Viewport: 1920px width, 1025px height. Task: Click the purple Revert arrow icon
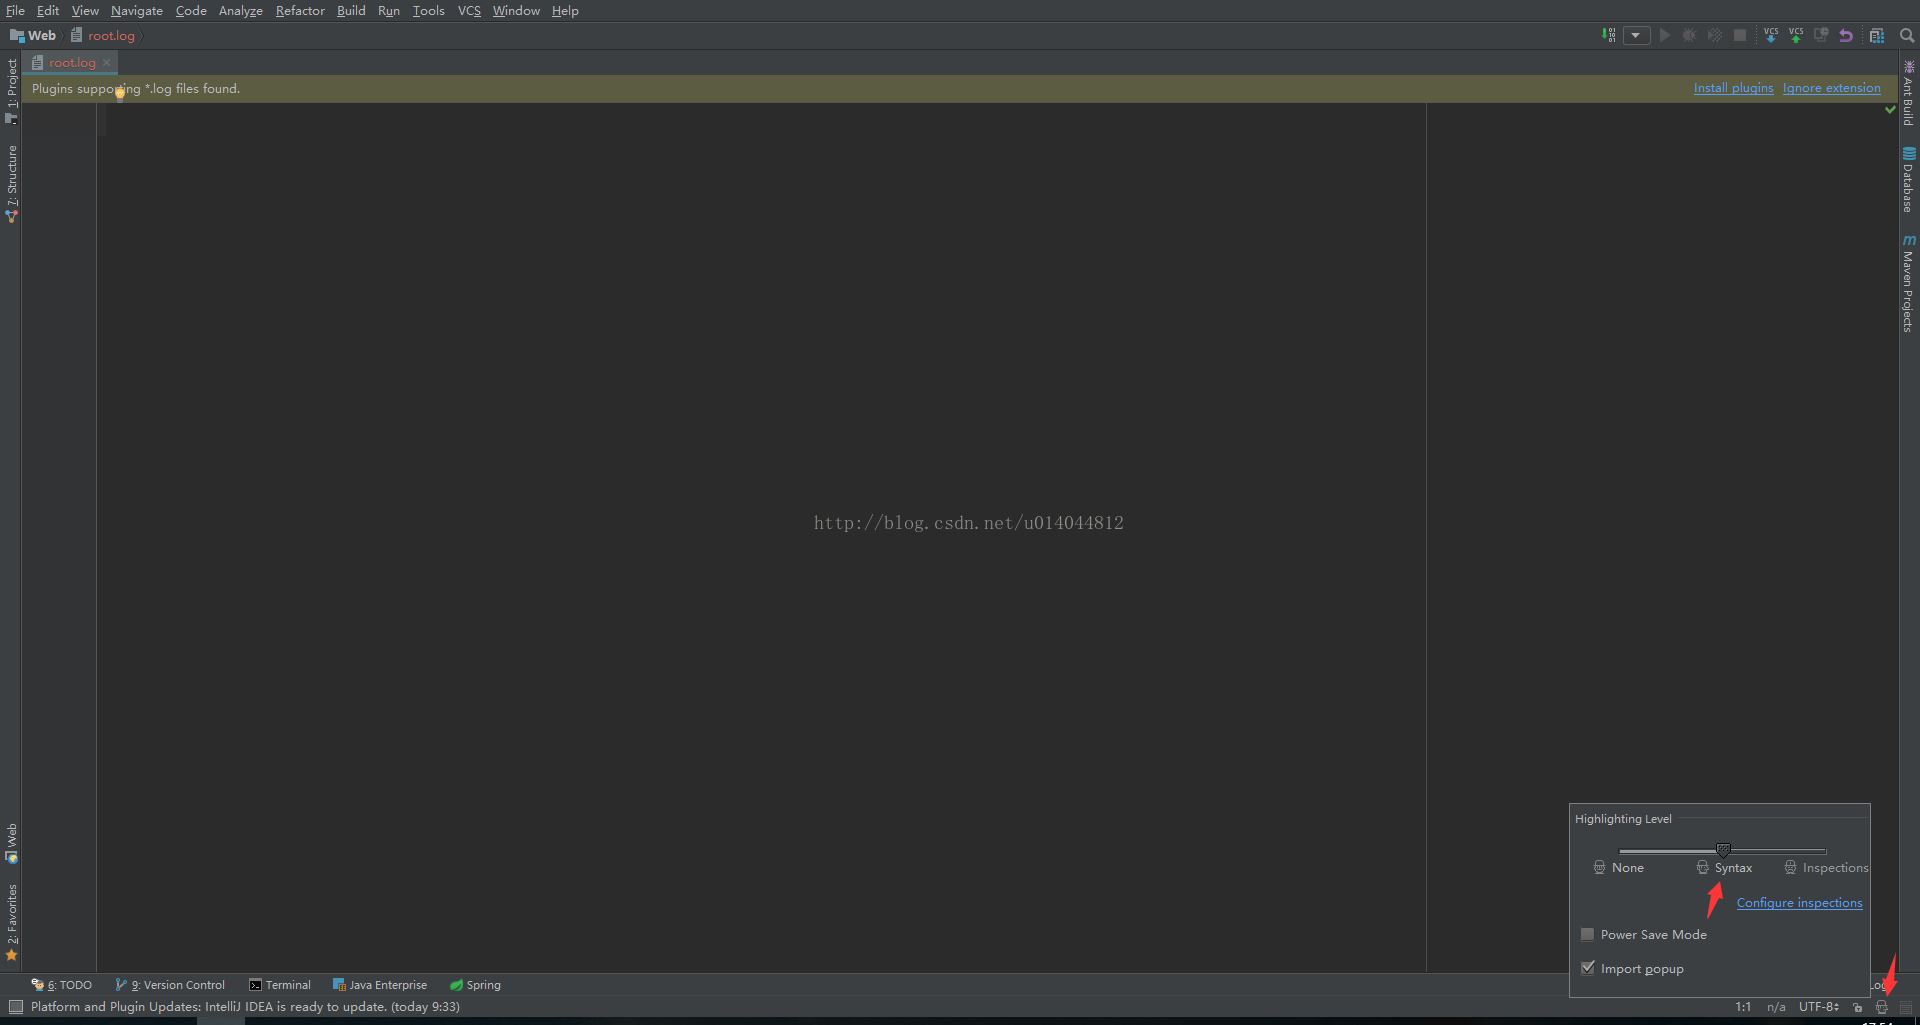(x=1846, y=35)
